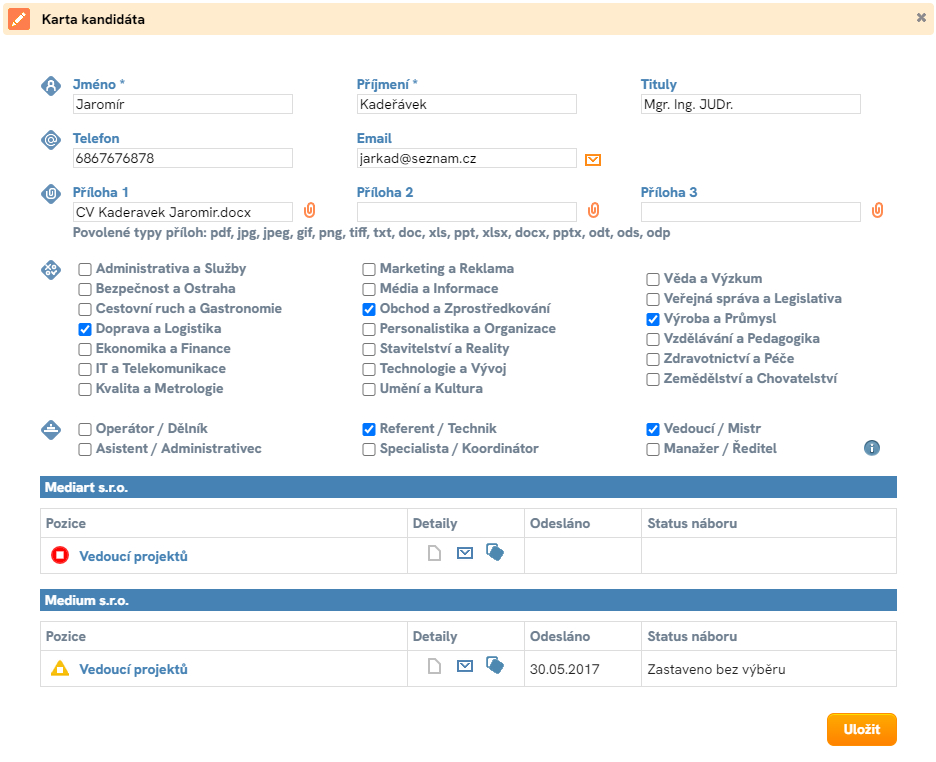Viewport: 936px width, 762px height.
Task: Click the paperclip icon for Příloha 2
Action: point(593,211)
